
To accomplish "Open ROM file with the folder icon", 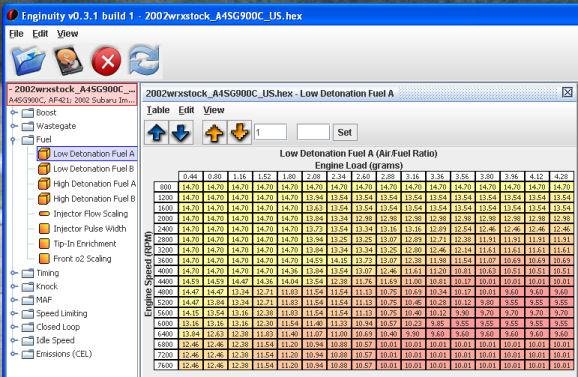I will tap(28, 60).
